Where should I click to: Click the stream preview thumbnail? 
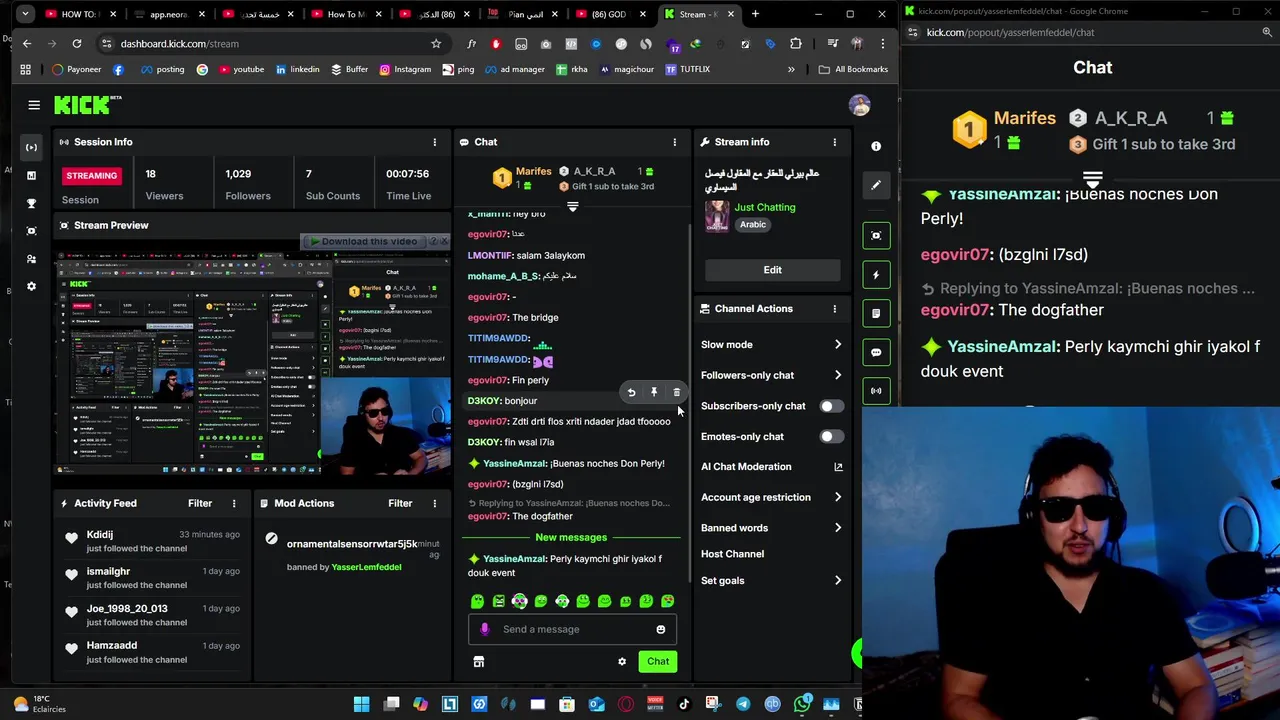[253, 363]
